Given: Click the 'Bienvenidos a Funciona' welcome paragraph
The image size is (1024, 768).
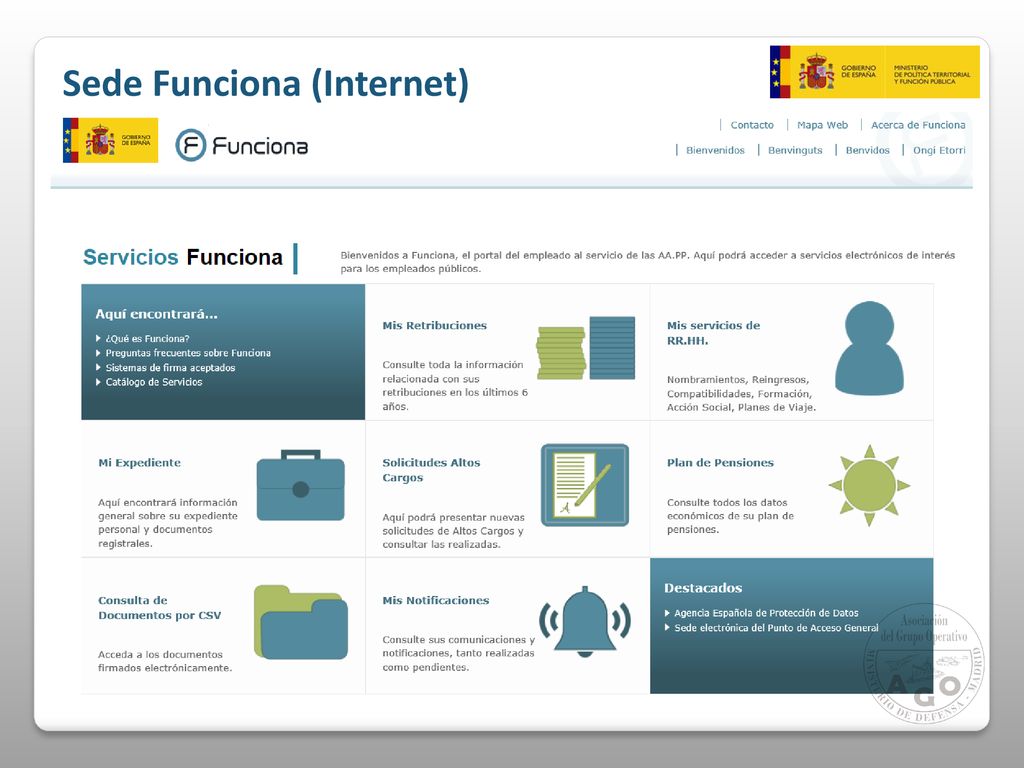Looking at the screenshot, I should [x=647, y=262].
